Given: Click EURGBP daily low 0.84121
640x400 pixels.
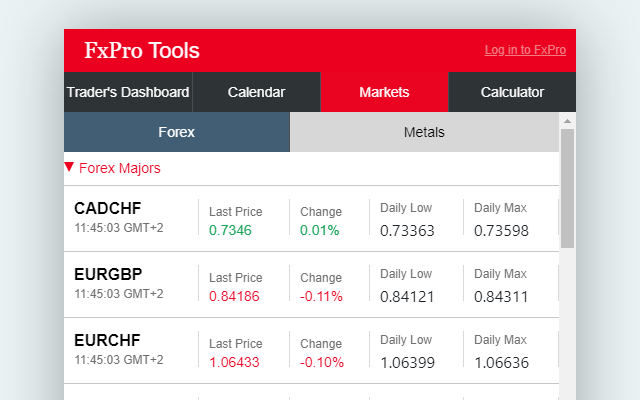Looking at the screenshot, I should pyautogui.click(x=407, y=297).
